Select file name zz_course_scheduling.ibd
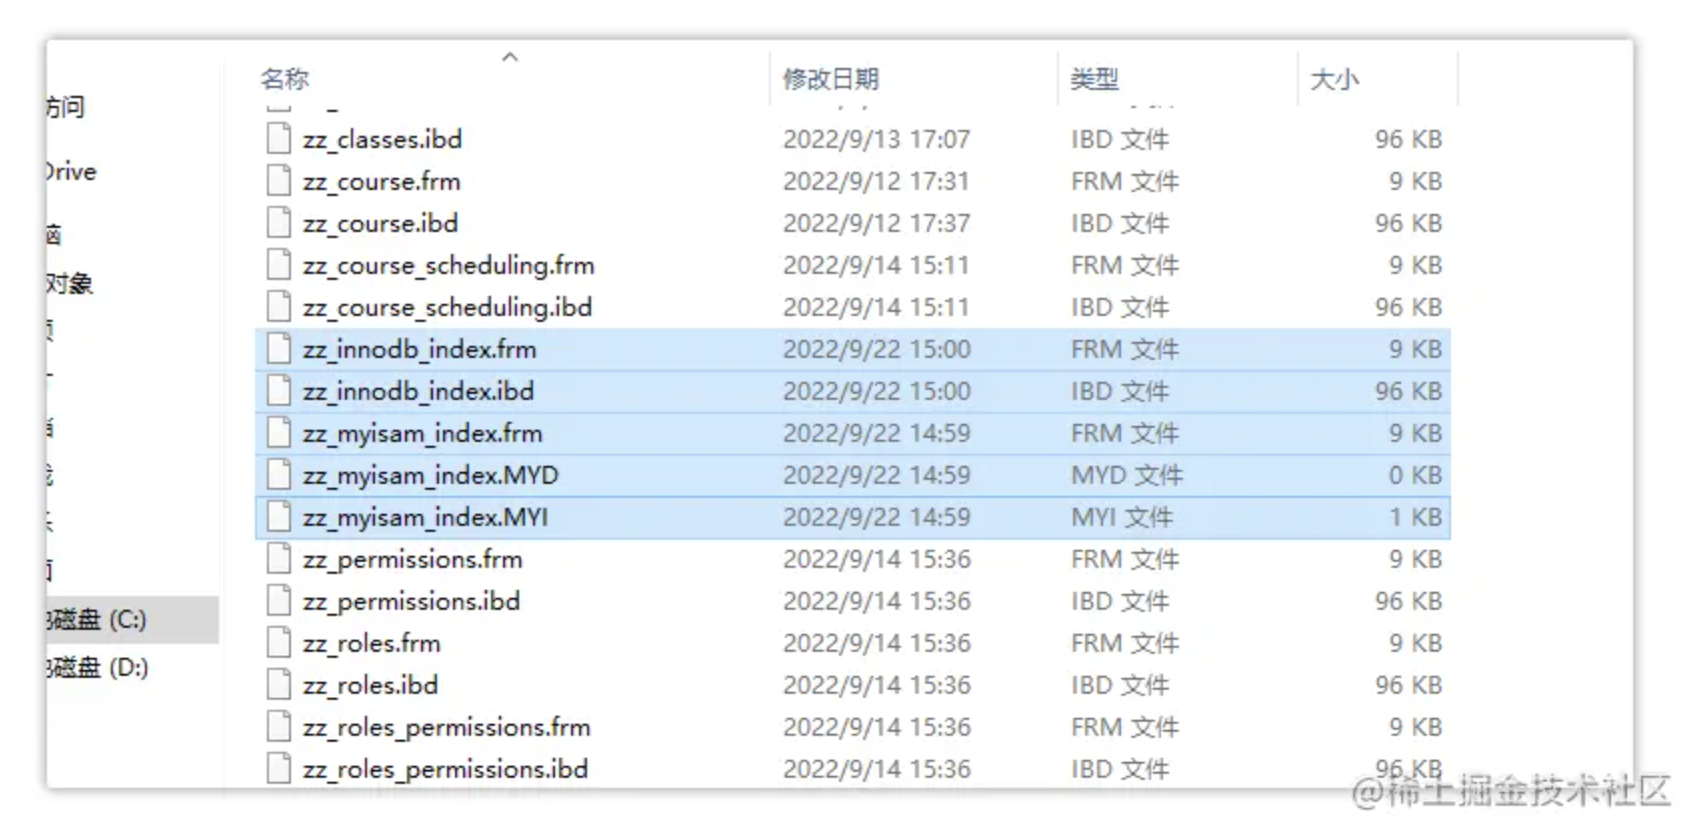Screen dimensions: 1692x838 click(448, 307)
